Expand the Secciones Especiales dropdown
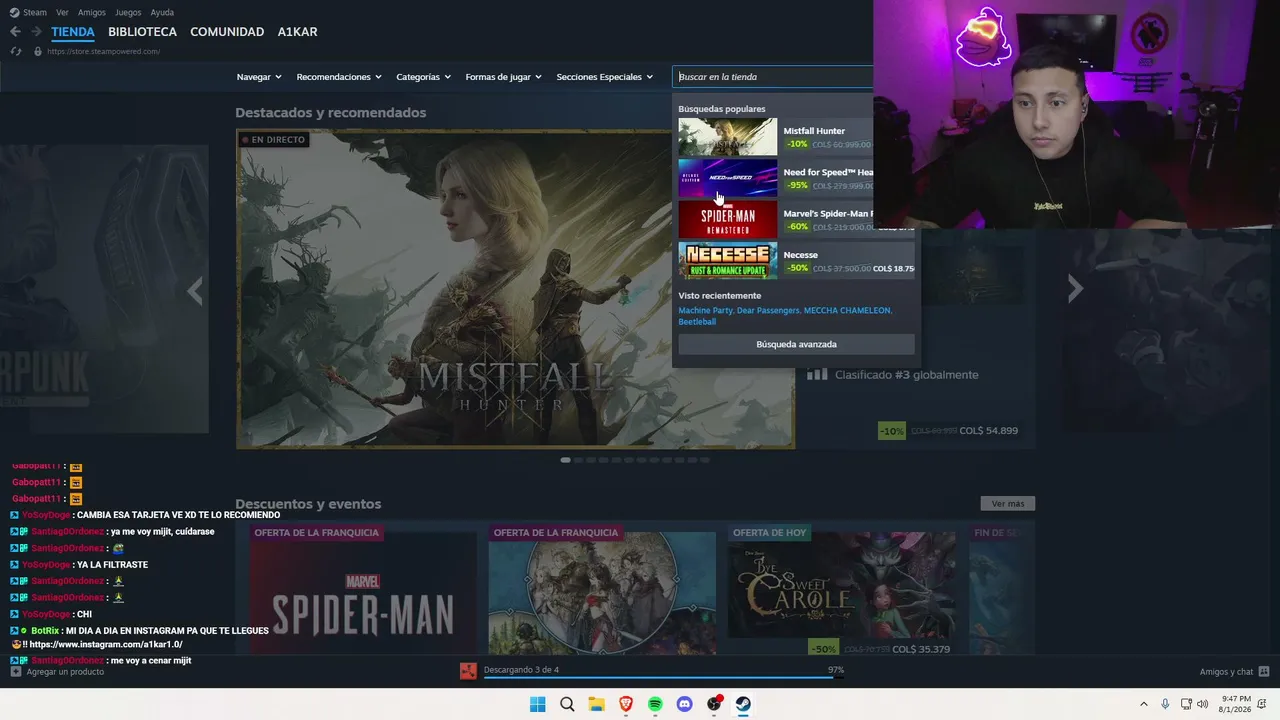The width and height of the screenshot is (1280, 720). [x=604, y=77]
